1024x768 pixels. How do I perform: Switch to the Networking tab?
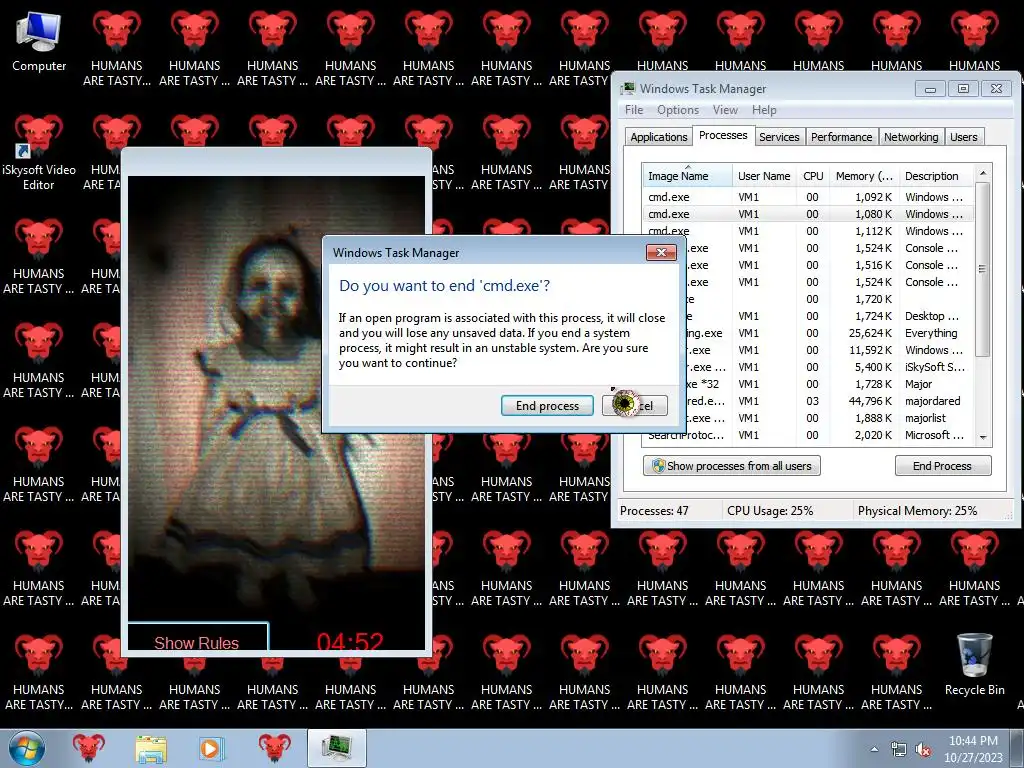coord(911,136)
